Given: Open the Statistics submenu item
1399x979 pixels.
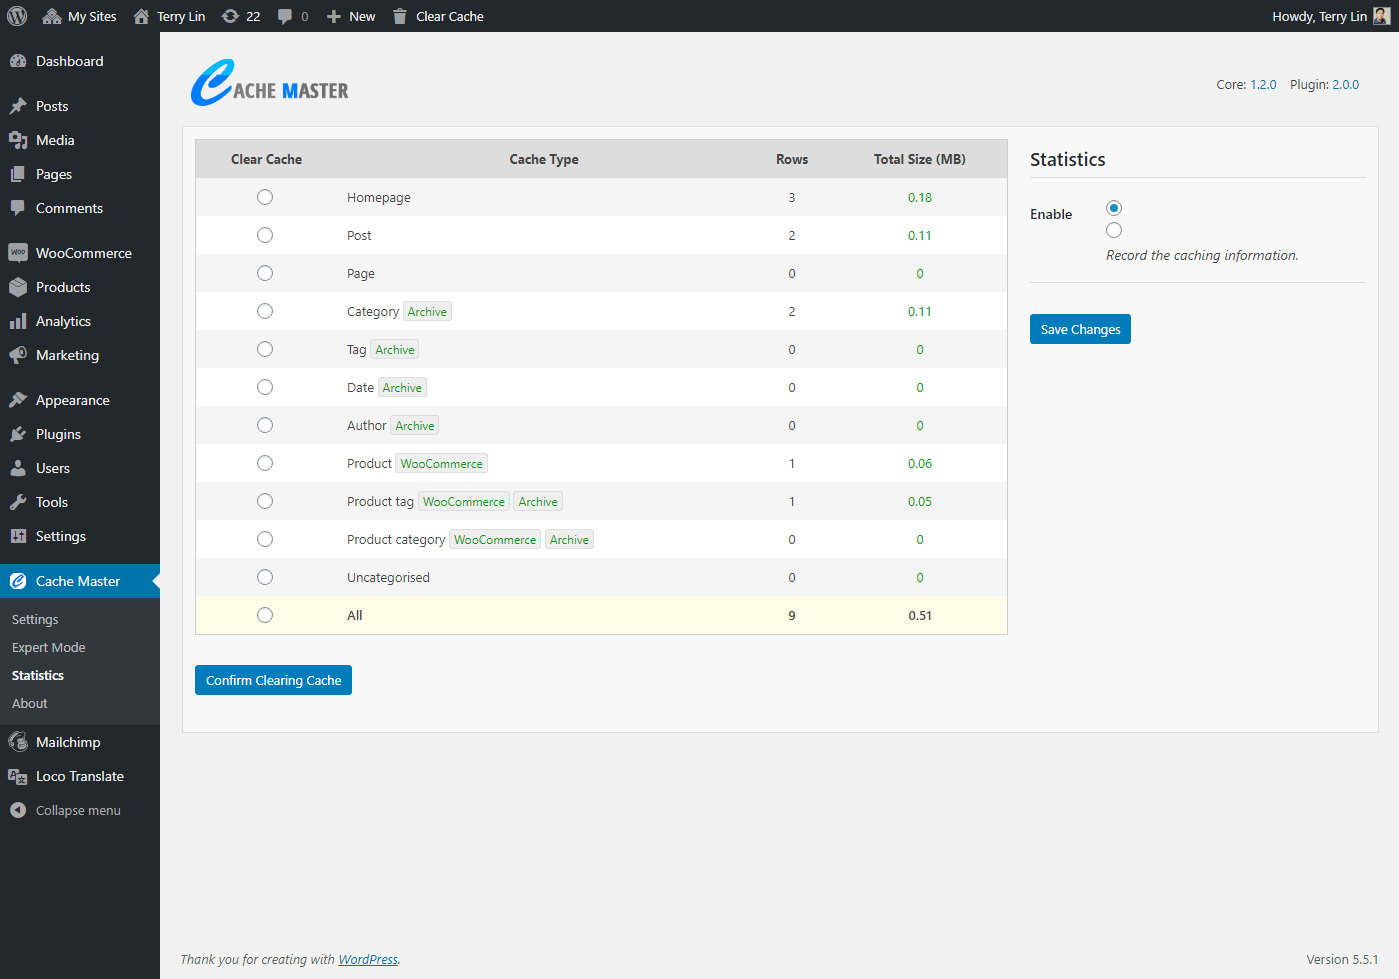Looking at the screenshot, I should coord(38,676).
